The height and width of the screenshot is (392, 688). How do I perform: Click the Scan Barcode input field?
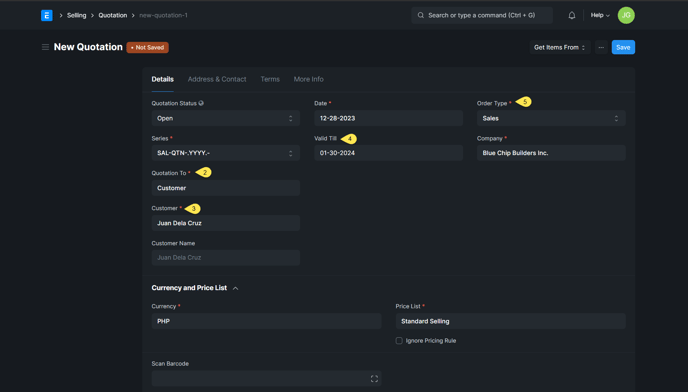pos(266,378)
